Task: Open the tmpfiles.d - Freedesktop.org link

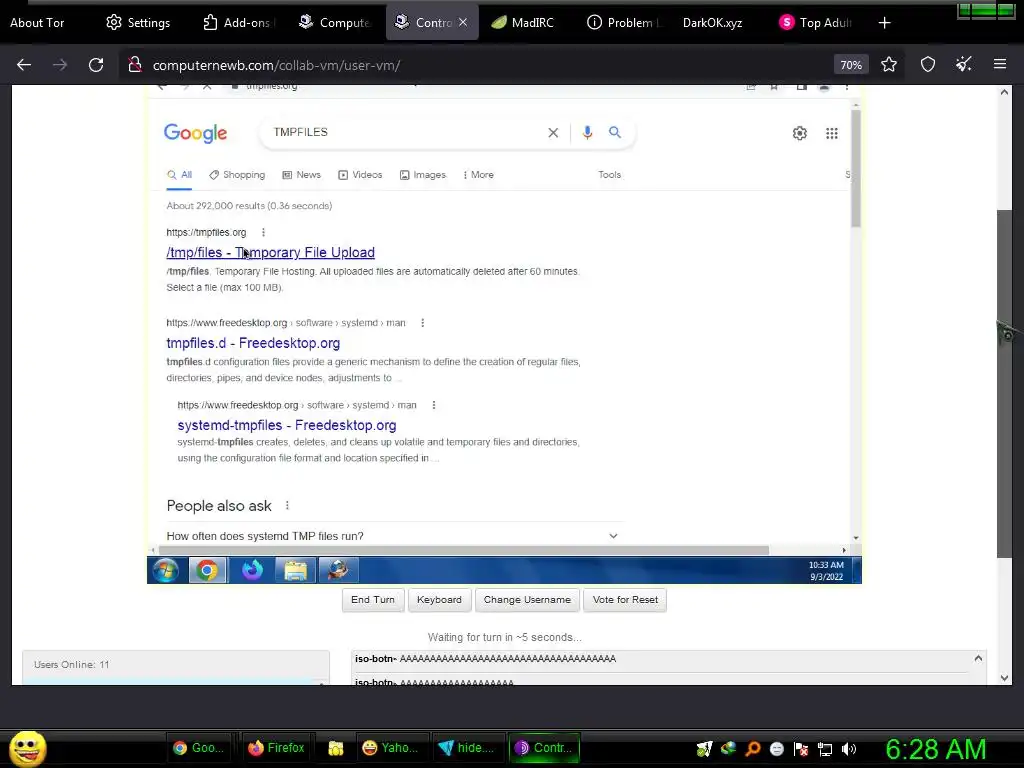Action: pos(253,343)
